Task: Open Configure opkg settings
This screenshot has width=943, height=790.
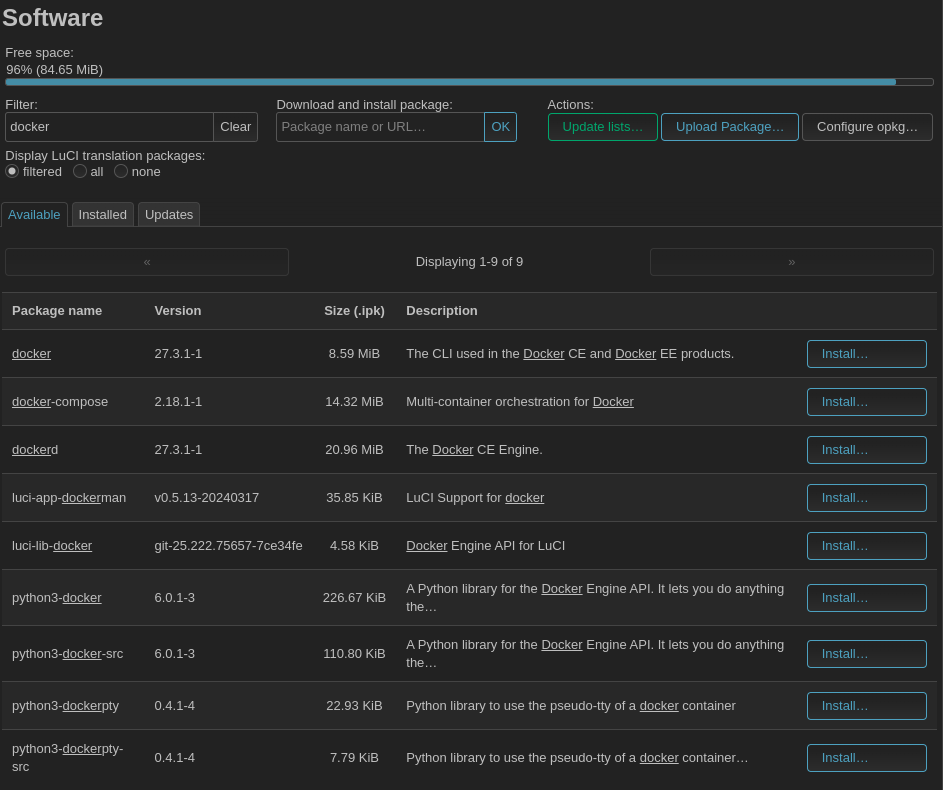Action: tap(867, 127)
